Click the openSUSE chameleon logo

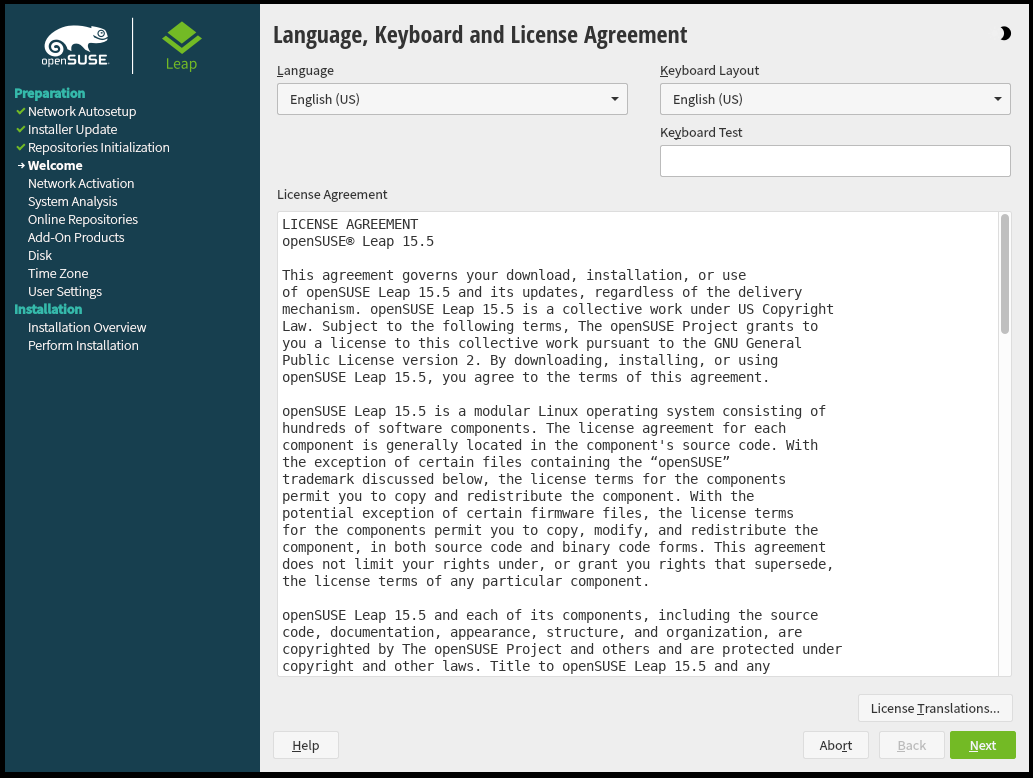click(x=75, y=46)
